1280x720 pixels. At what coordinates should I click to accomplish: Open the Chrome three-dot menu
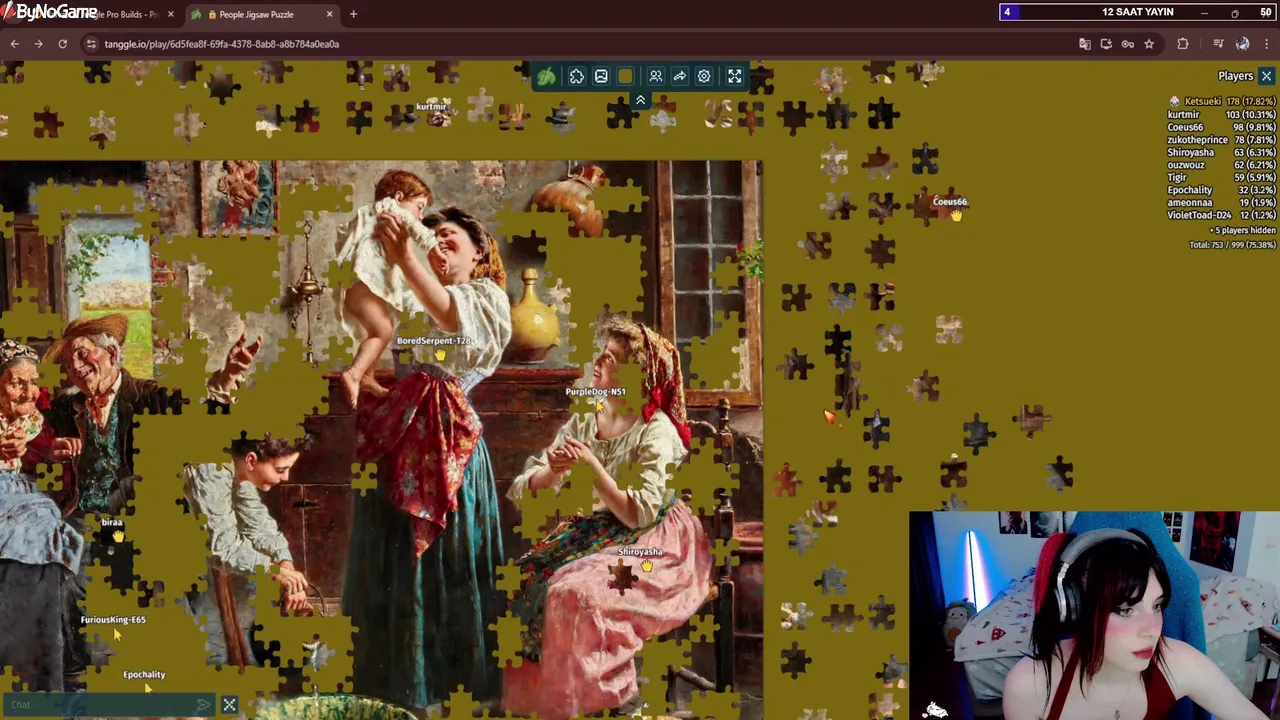point(1266,44)
